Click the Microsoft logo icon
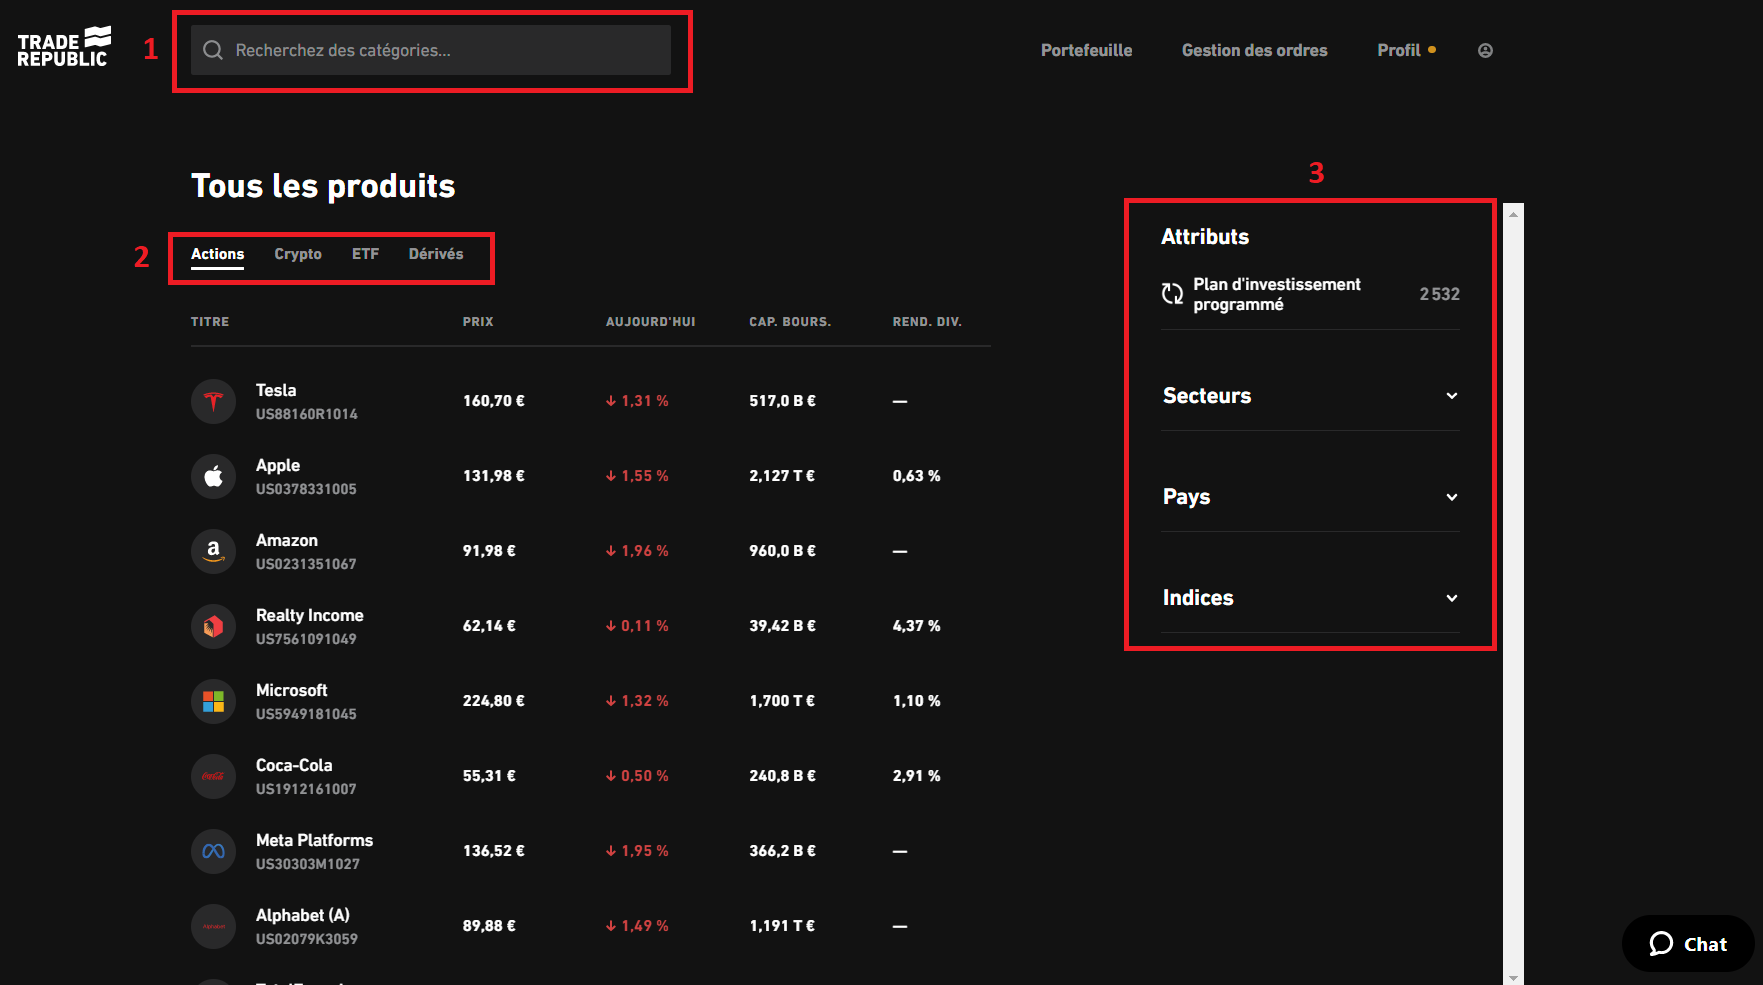This screenshot has width=1763, height=985. tap(213, 701)
